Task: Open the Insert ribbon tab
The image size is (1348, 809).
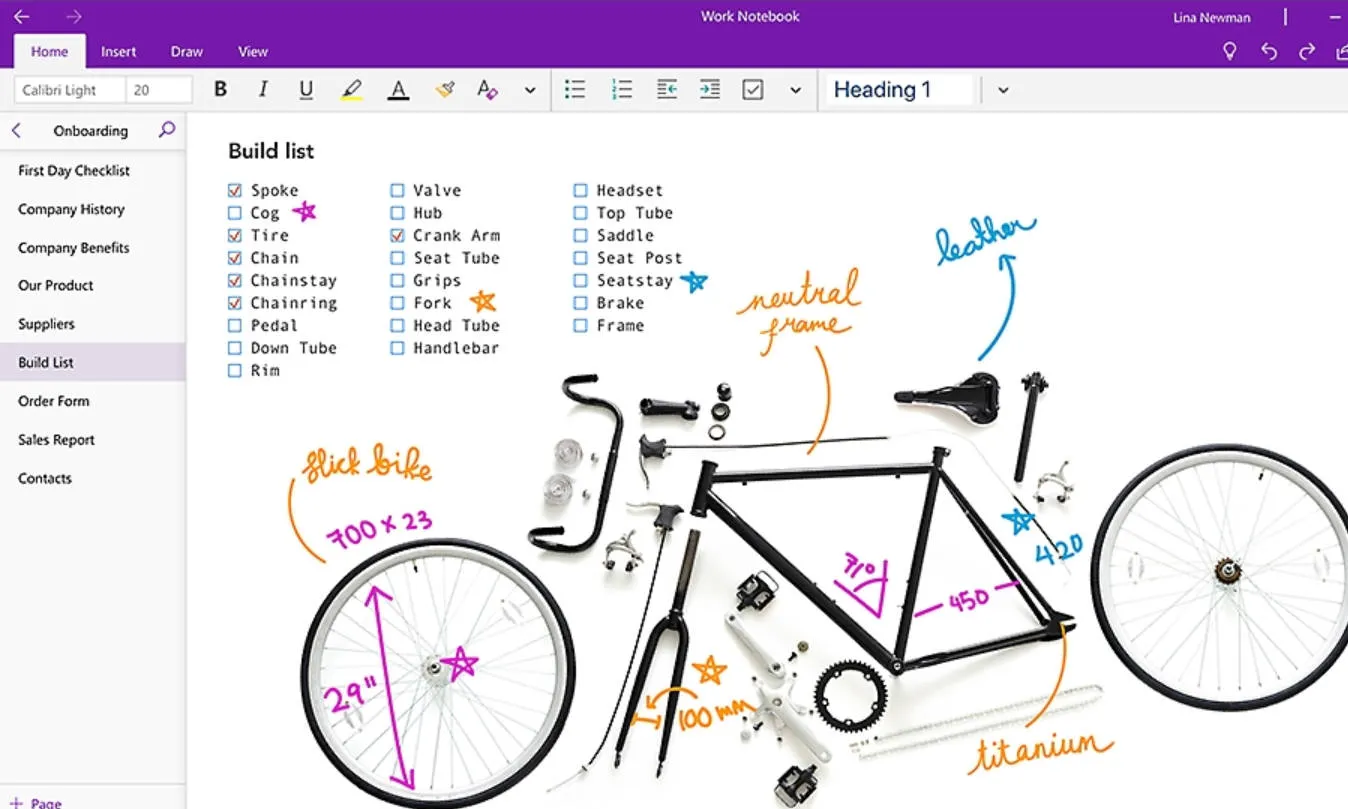Action: (119, 51)
